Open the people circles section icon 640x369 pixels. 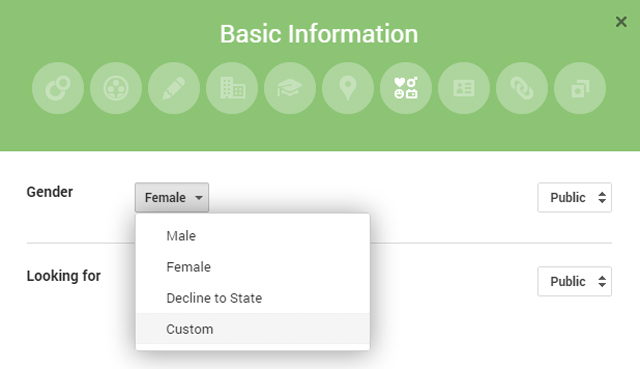pyautogui.click(x=116, y=88)
